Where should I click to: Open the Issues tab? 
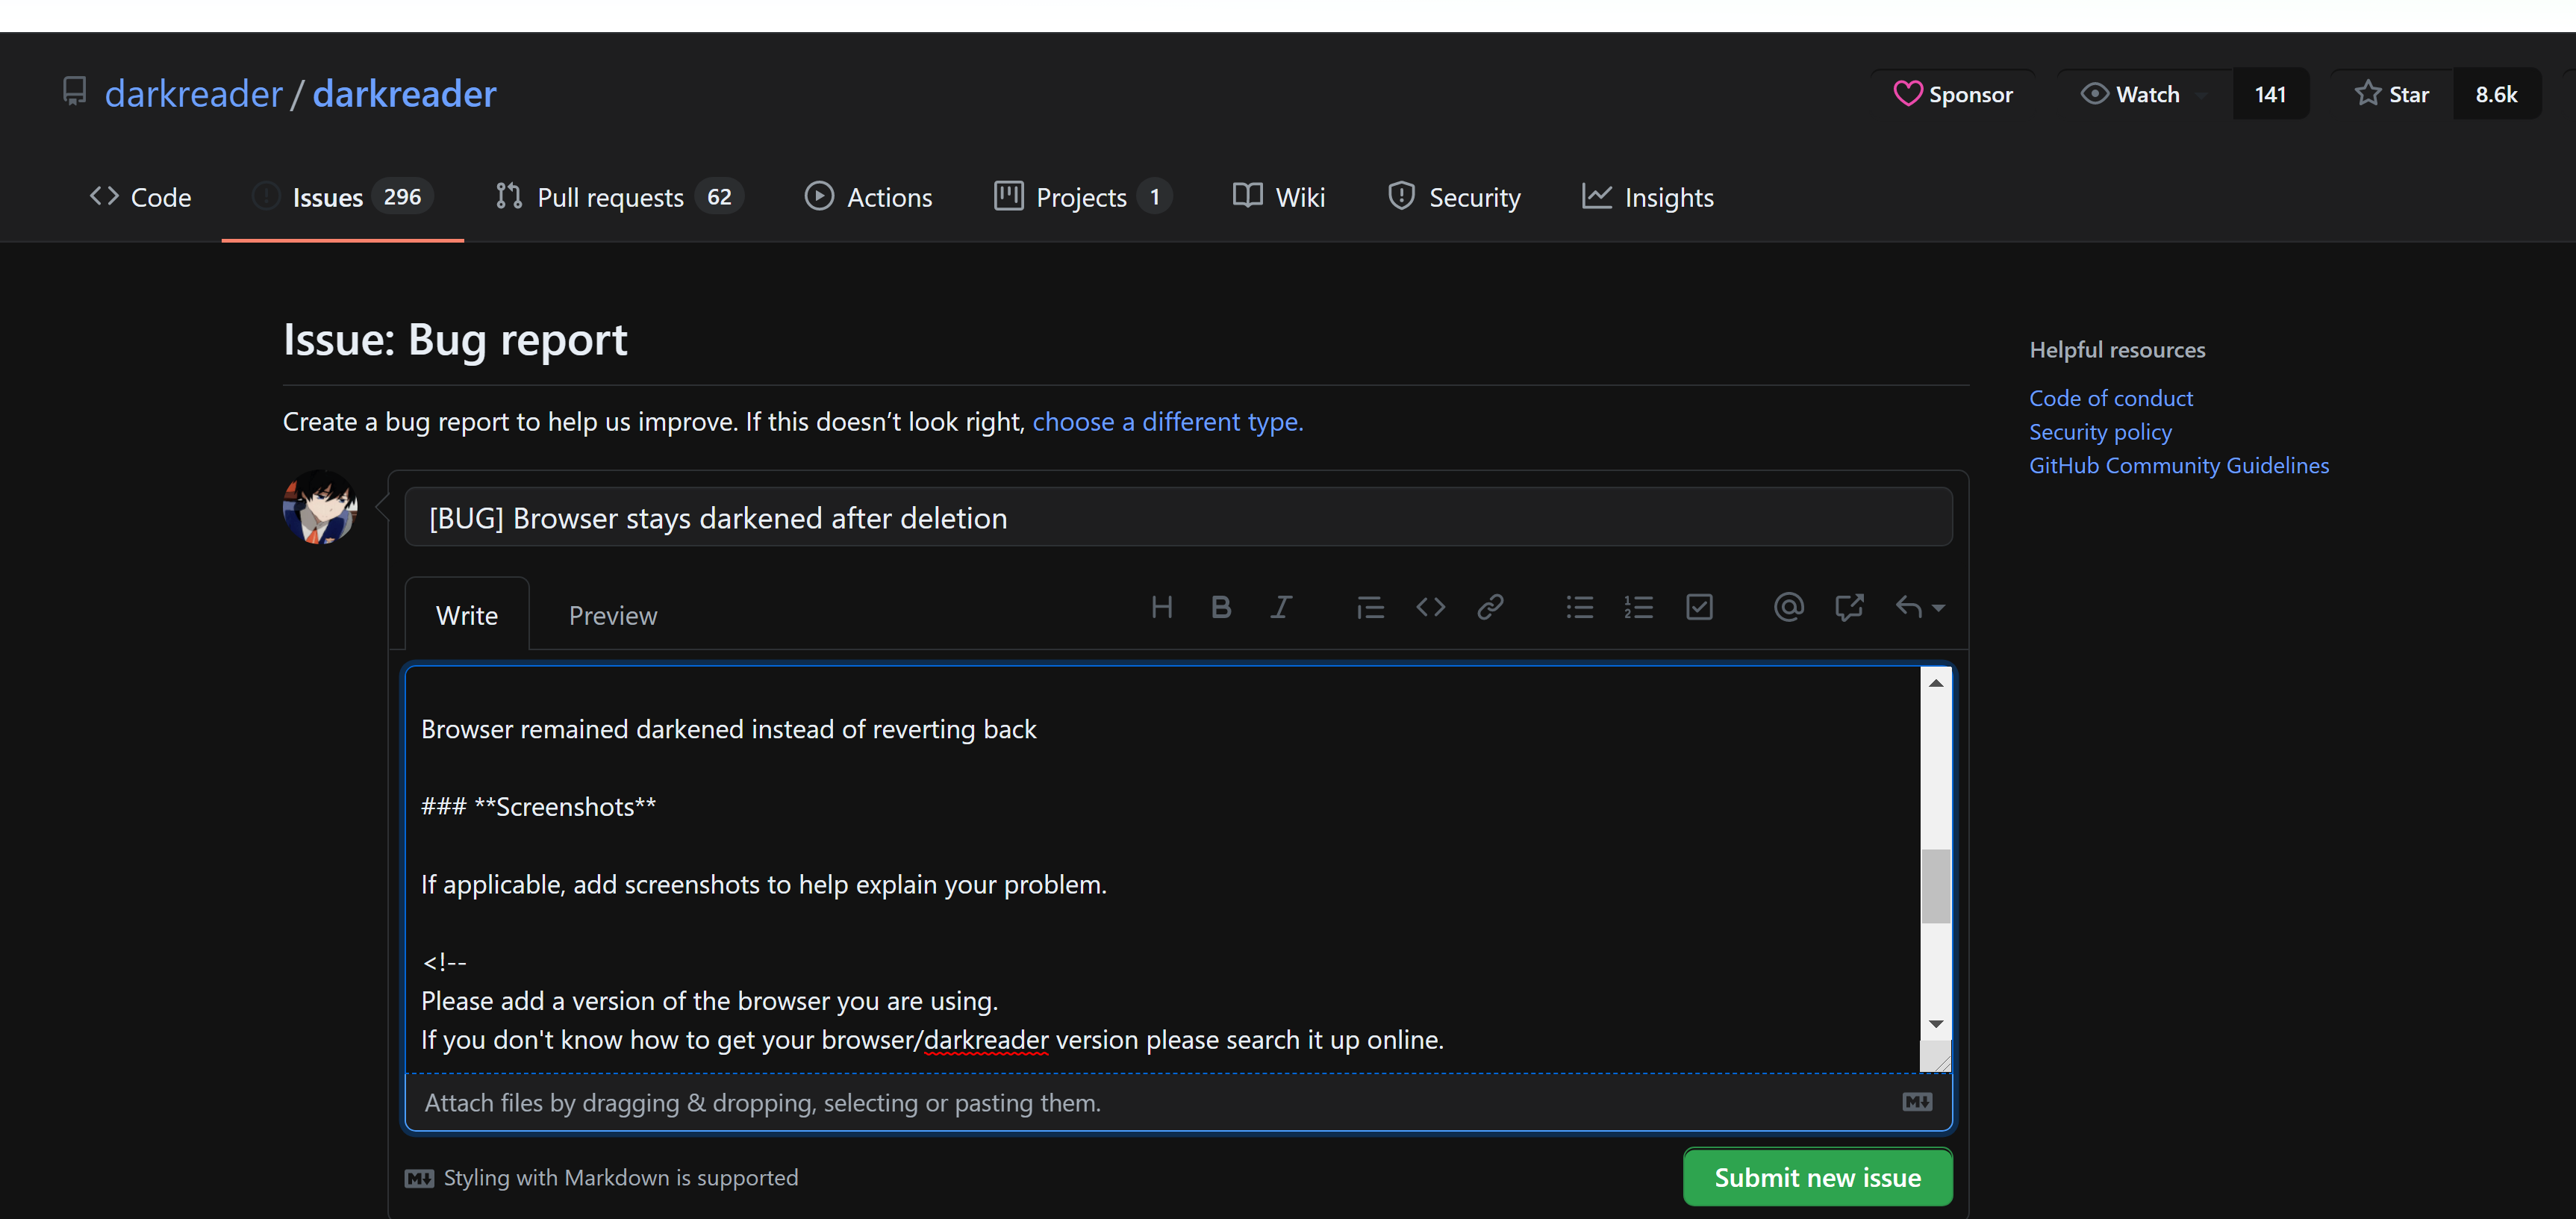(342, 197)
